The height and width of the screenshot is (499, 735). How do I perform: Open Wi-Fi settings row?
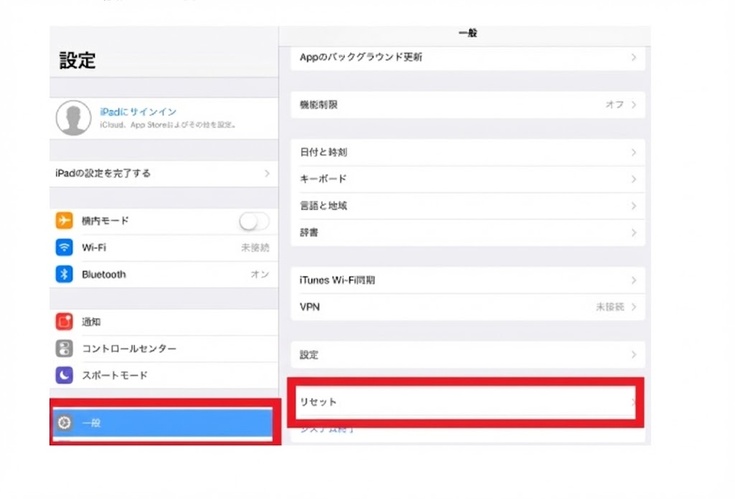164,247
